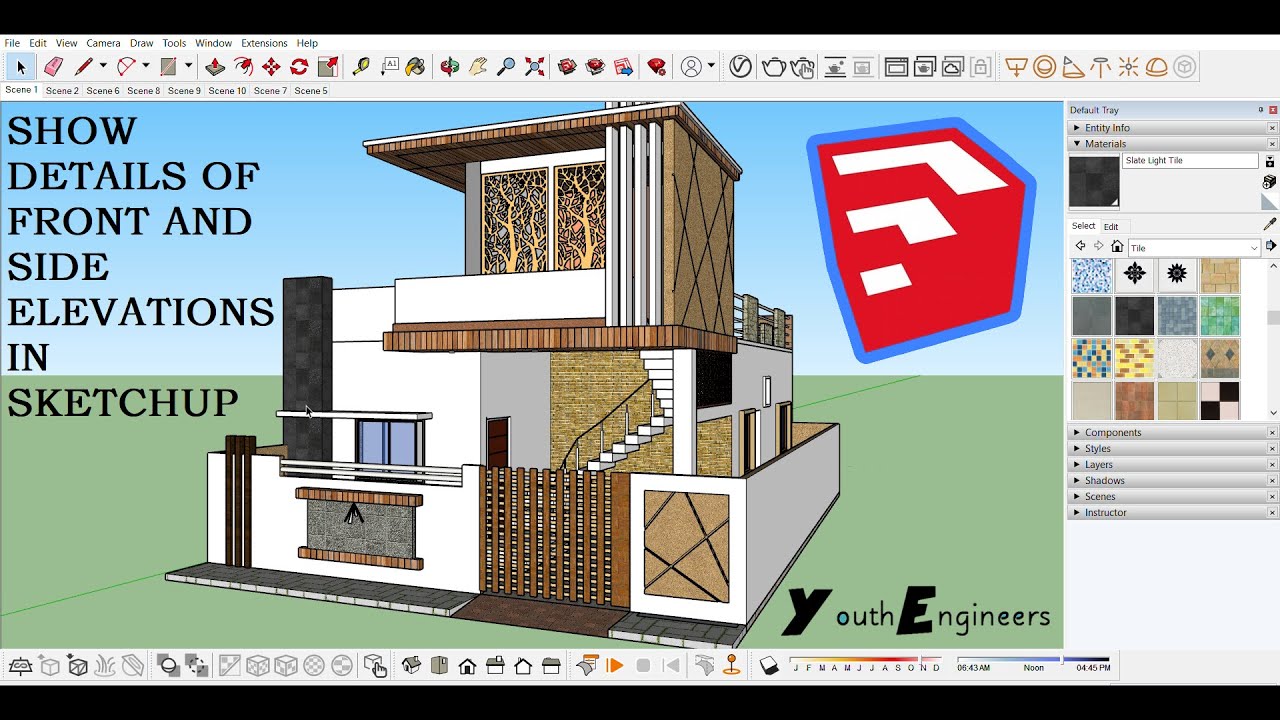This screenshot has width=1280, height=720.
Task: Select the Rectangle shape tool
Action: (168, 67)
